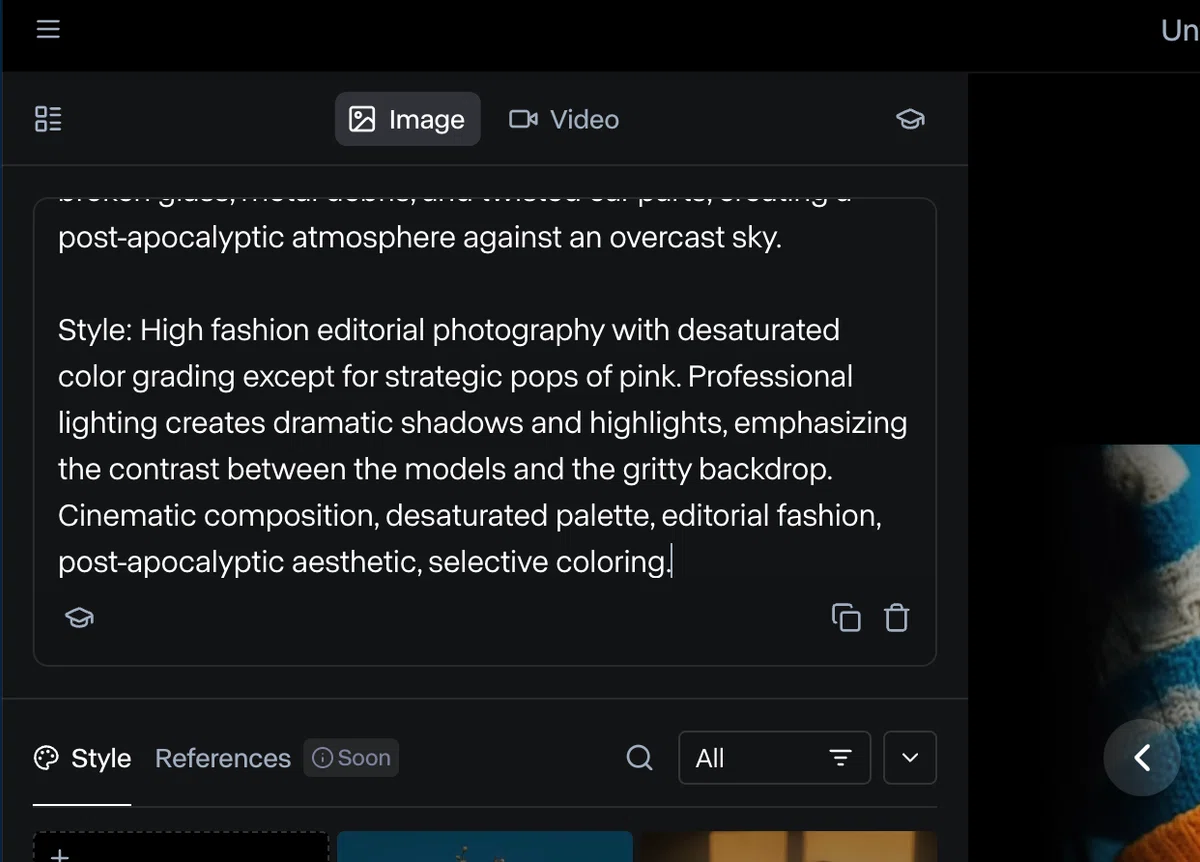Click the graduation cap icon in top bar
This screenshot has height=862, width=1200.
click(910, 120)
